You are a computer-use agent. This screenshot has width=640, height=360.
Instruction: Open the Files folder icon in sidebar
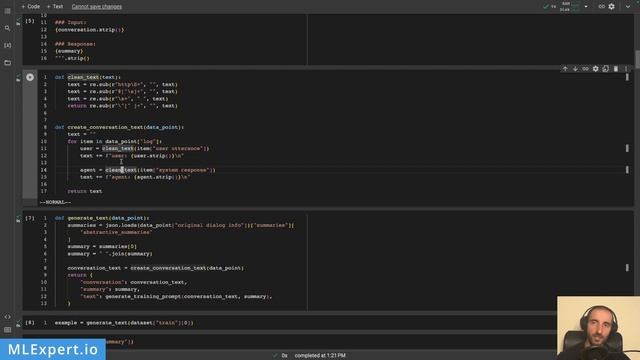click(7, 62)
